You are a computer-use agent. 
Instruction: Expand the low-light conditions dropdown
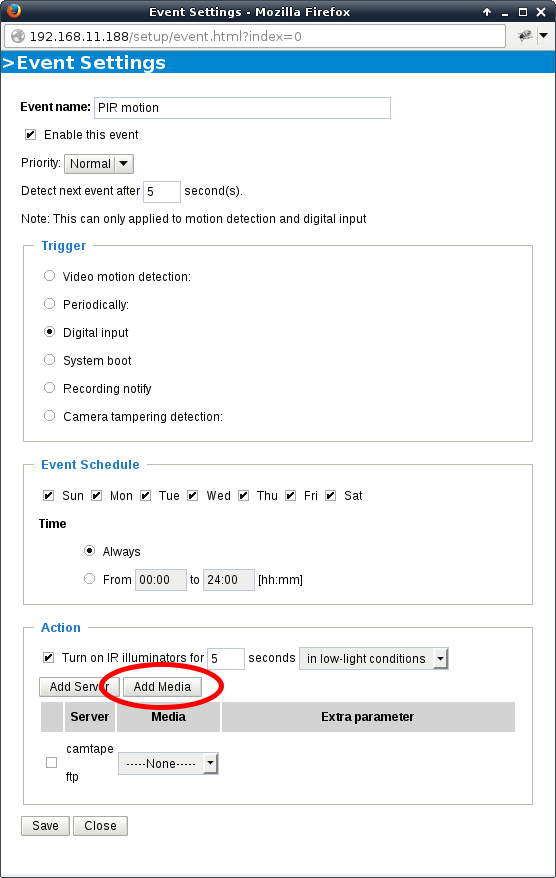point(374,658)
